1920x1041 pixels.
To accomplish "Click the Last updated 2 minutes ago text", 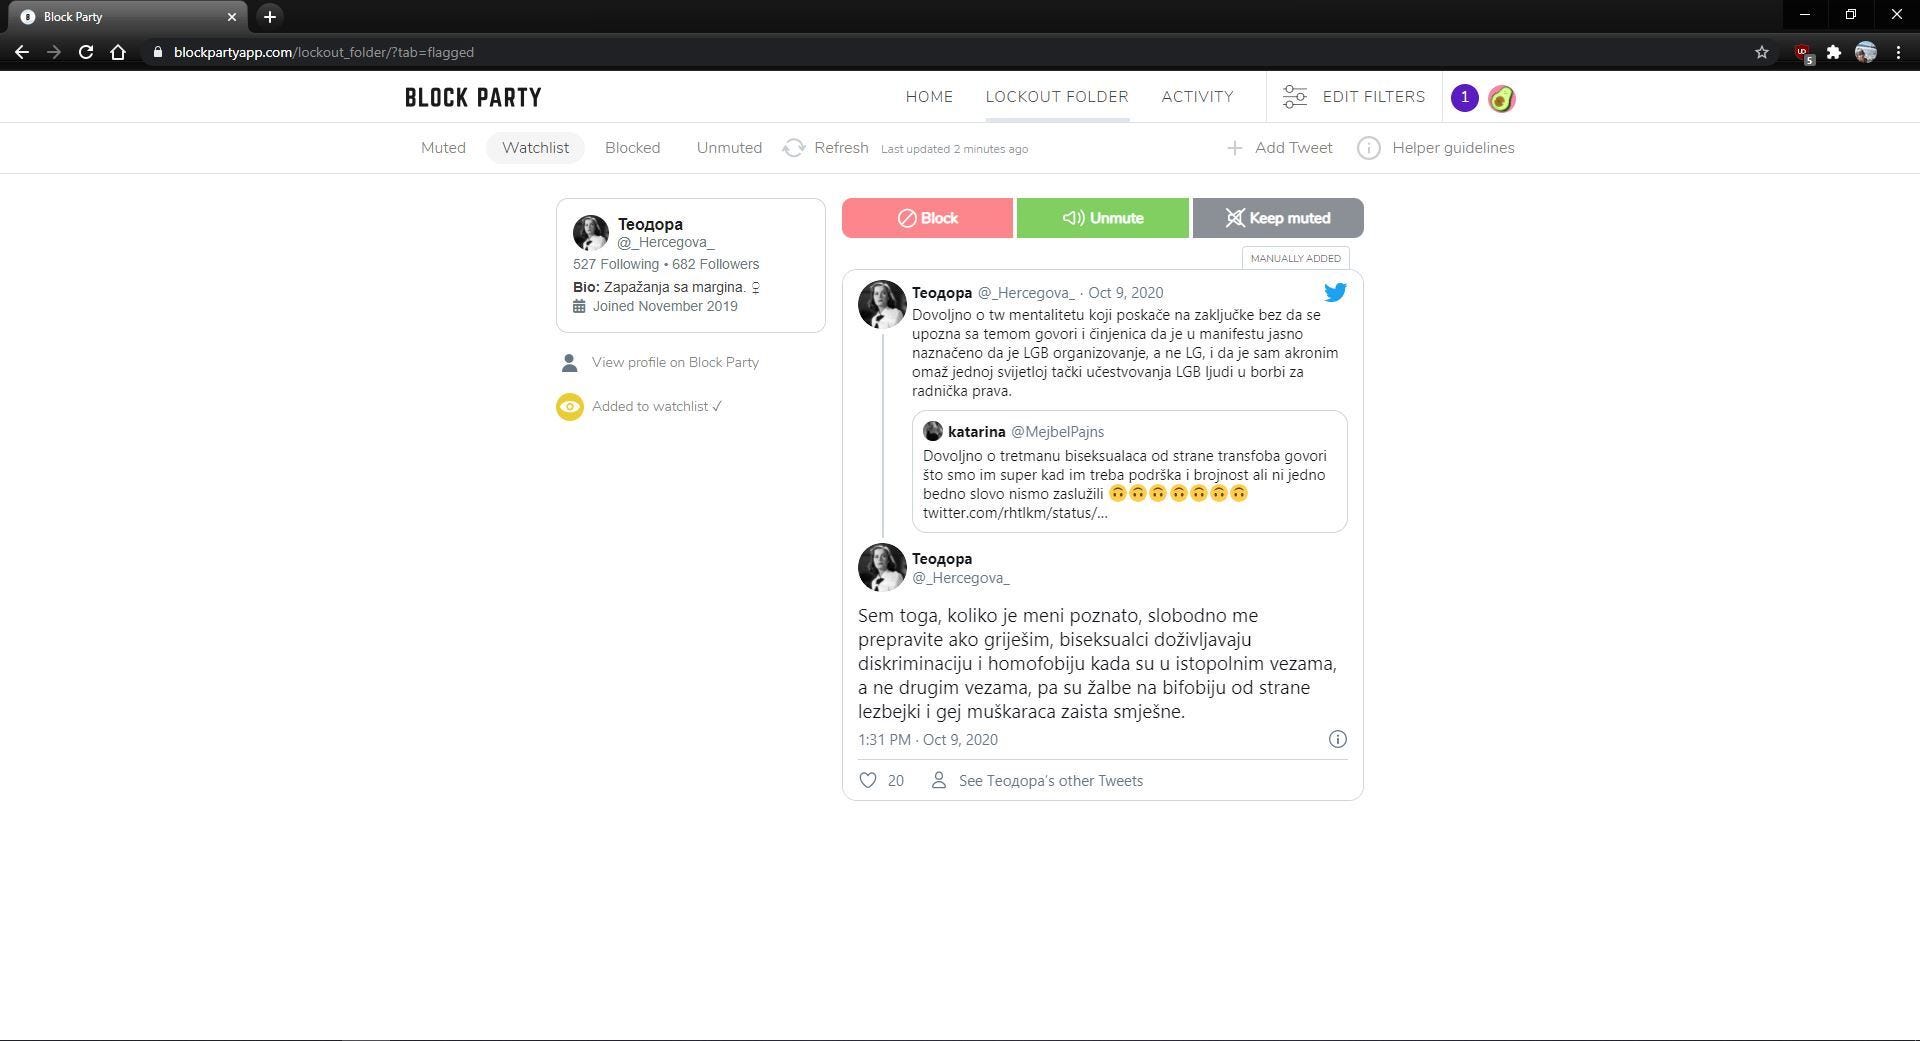I will click(954, 149).
